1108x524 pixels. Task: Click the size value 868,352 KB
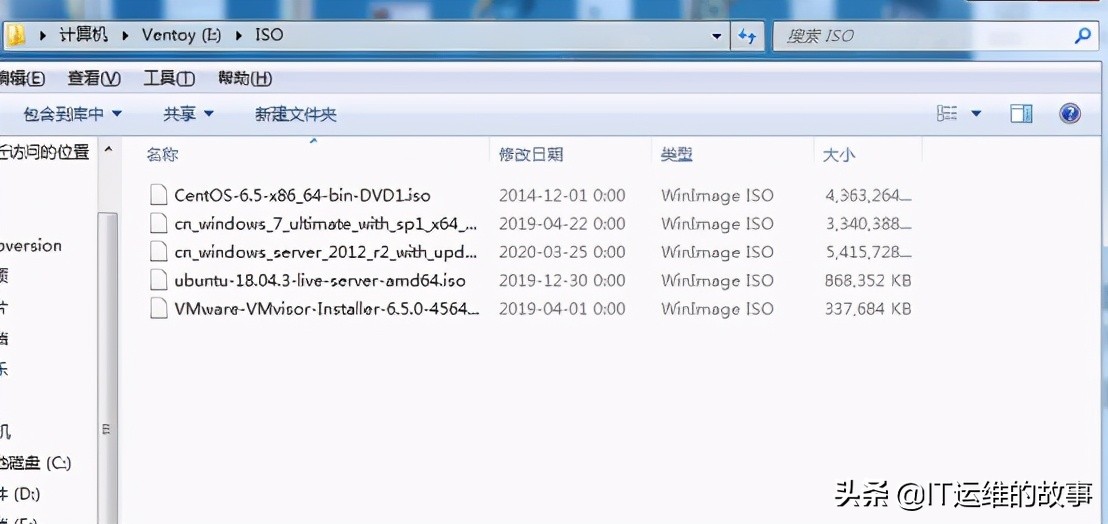(868, 280)
